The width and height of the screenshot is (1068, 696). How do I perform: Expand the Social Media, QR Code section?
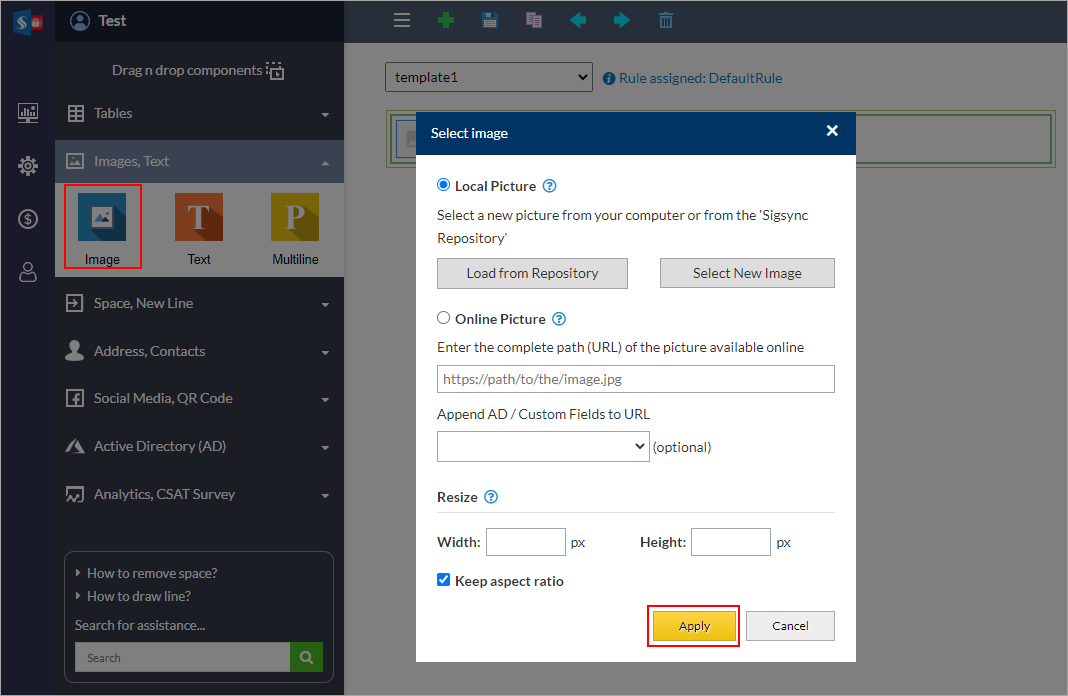(199, 398)
